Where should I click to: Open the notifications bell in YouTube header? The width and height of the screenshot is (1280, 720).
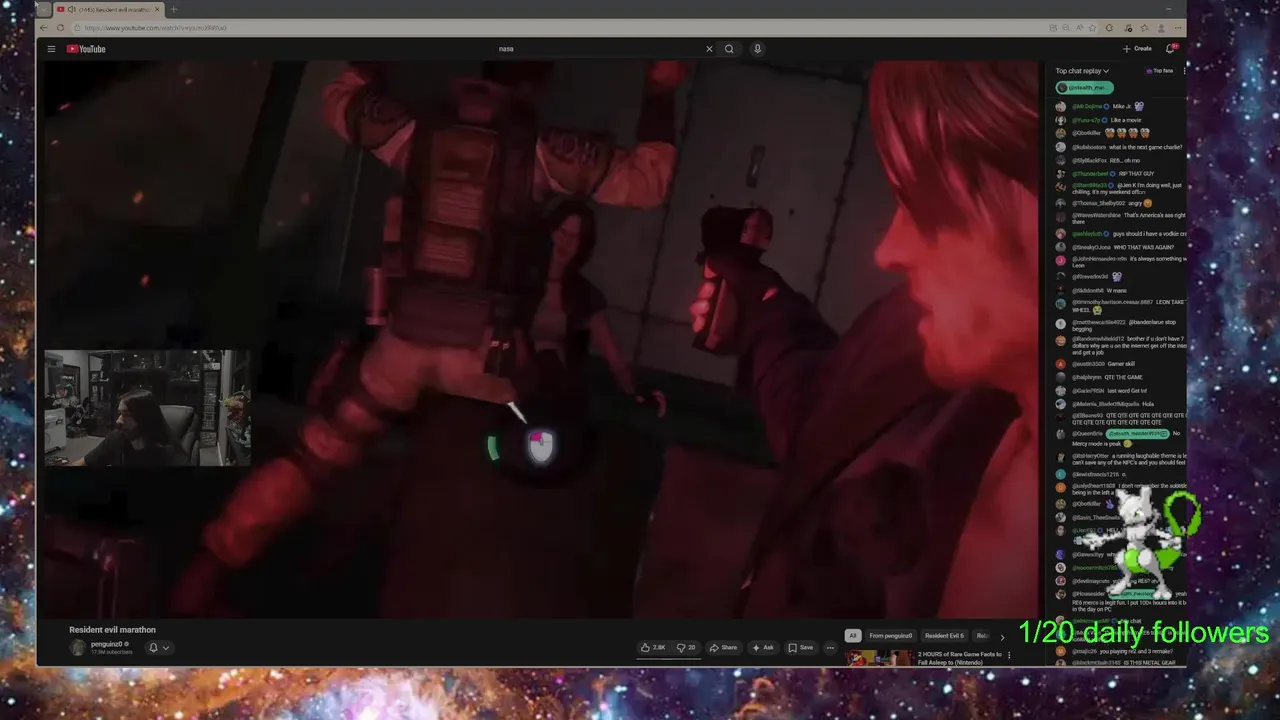point(1170,49)
